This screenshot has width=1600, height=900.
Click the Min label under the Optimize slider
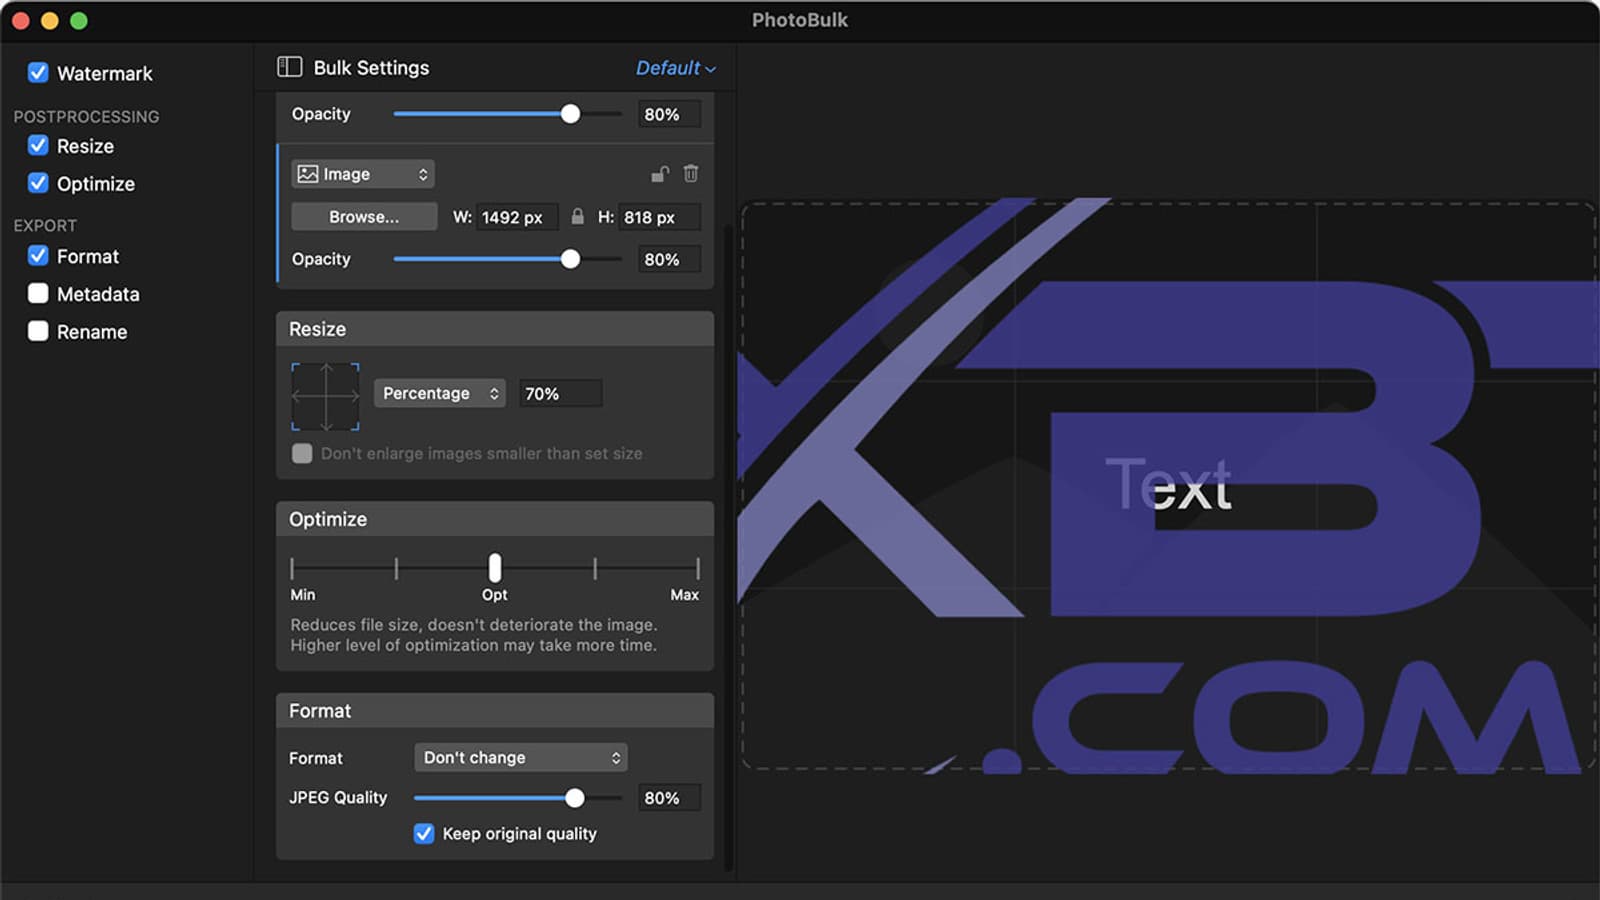(x=303, y=594)
